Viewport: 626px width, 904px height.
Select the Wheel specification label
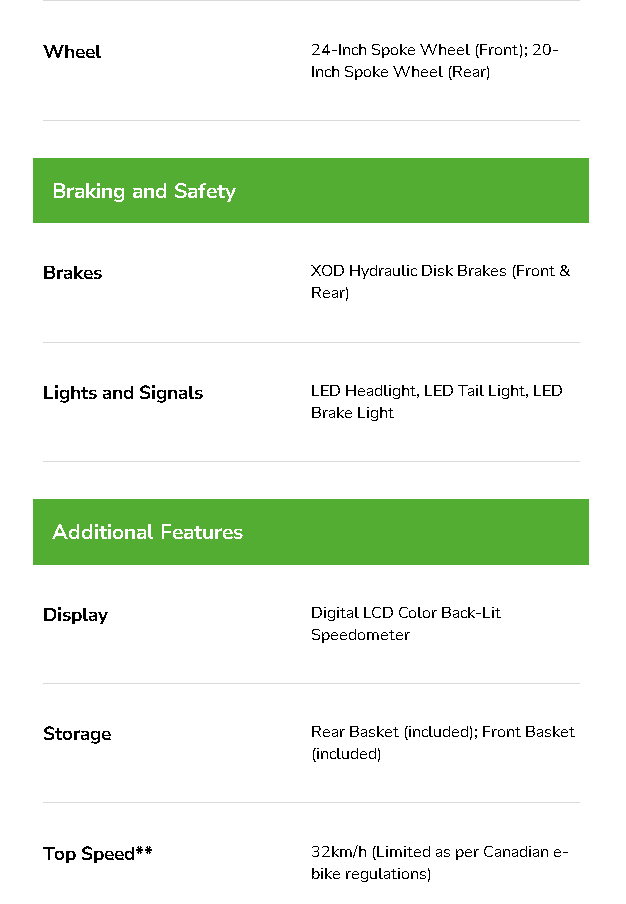pyautogui.click(x=72, y=52)
